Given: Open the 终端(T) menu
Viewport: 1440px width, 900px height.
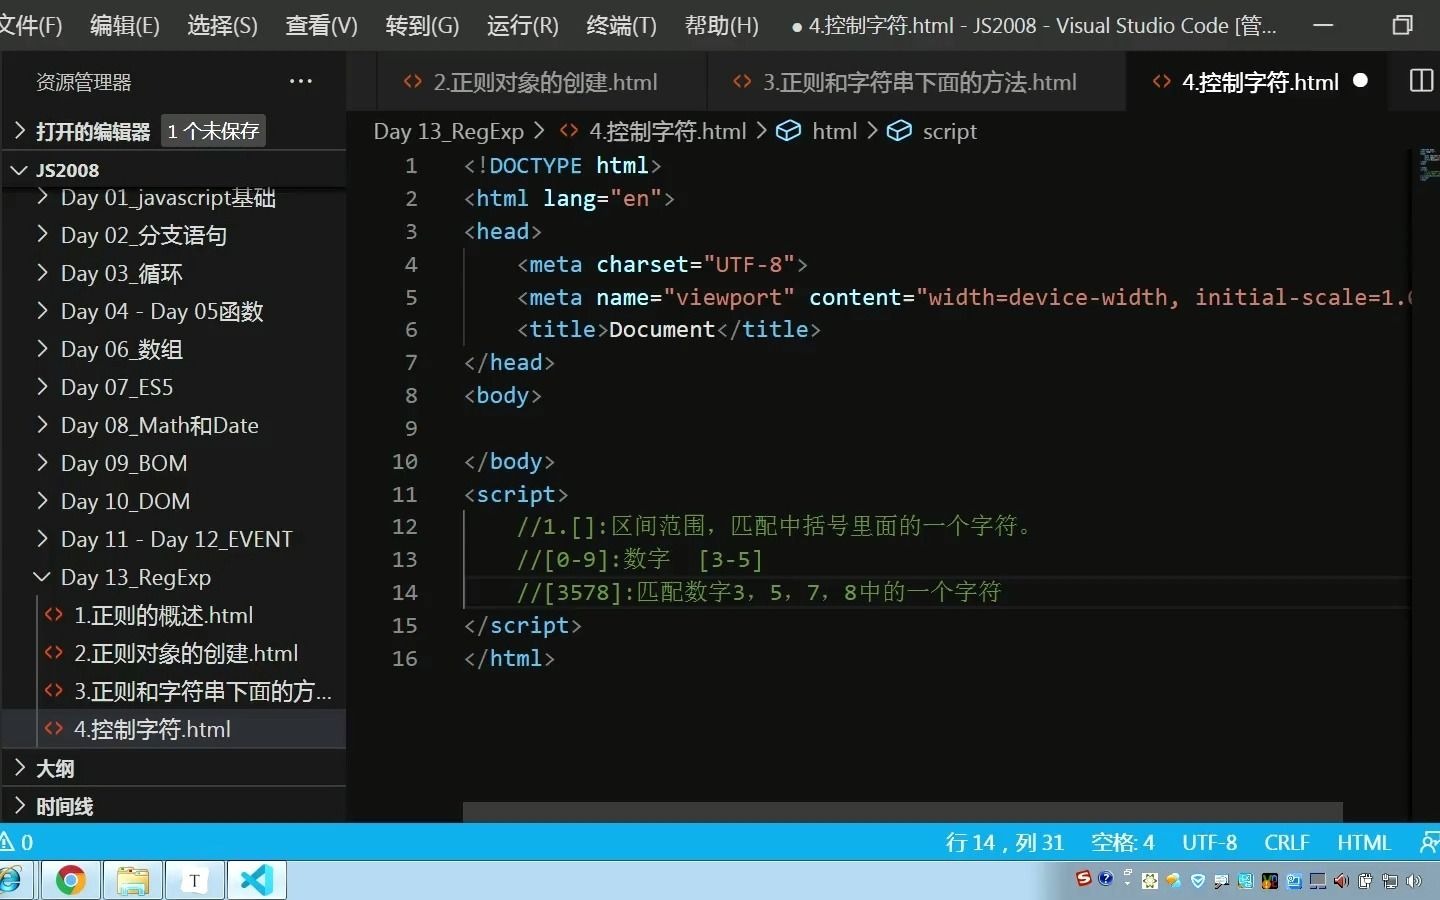Looking at the screenshot, I should point(621,25).
